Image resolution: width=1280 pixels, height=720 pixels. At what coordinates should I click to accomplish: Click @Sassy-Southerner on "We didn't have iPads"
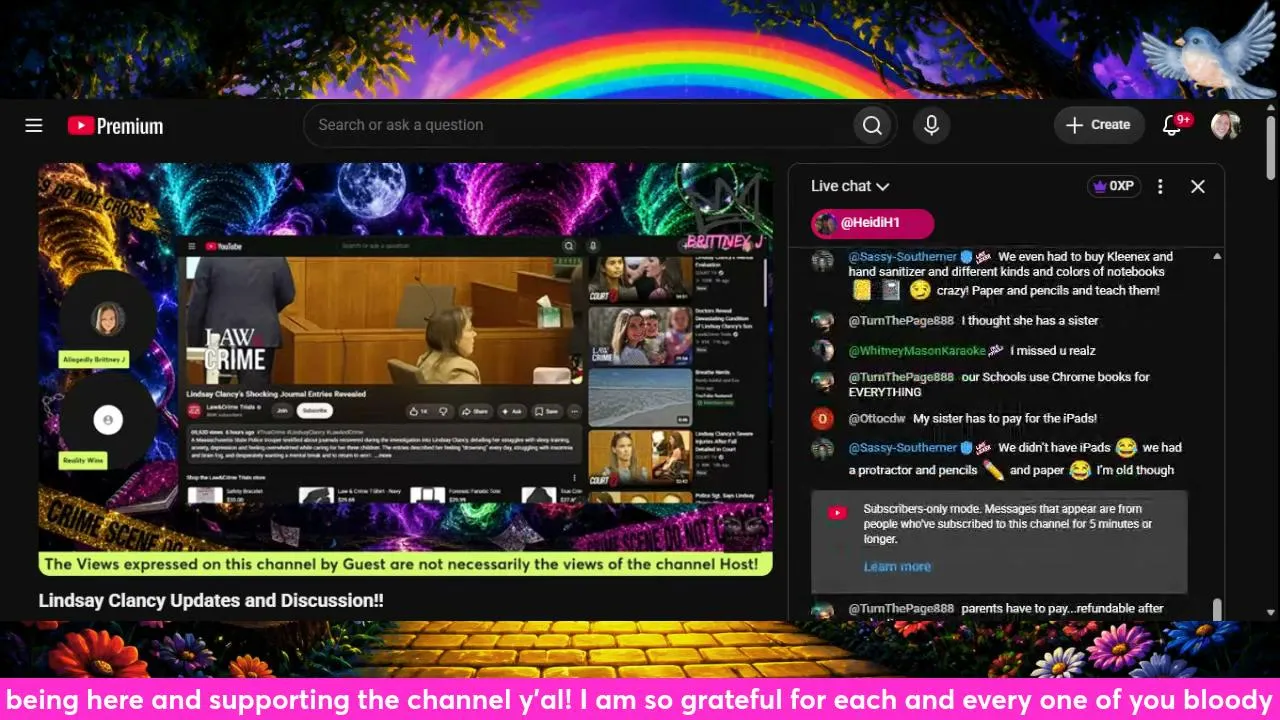[x=902, y=448]
